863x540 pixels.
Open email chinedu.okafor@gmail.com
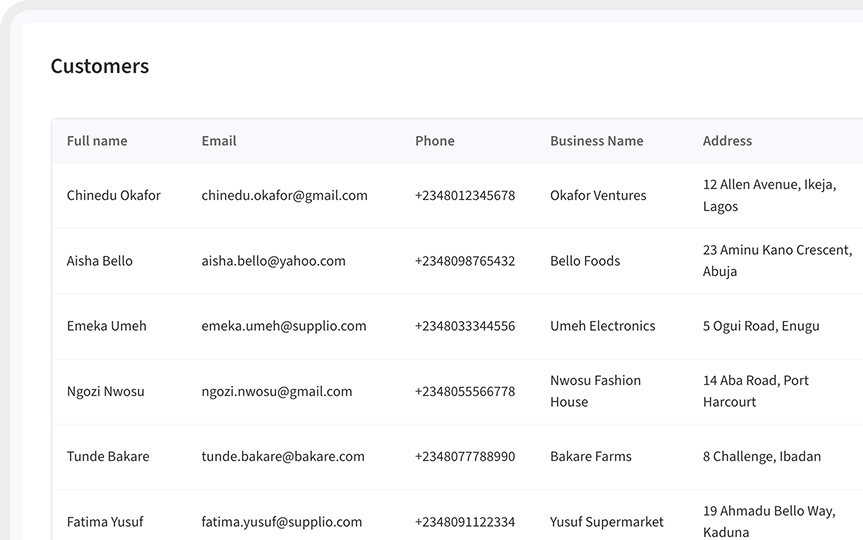point(284,196)
